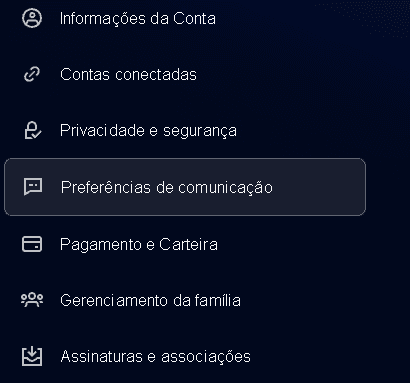Open Assinaturas e associações label
The height and width of the screenshot is (383, 410).
[155, 356]
